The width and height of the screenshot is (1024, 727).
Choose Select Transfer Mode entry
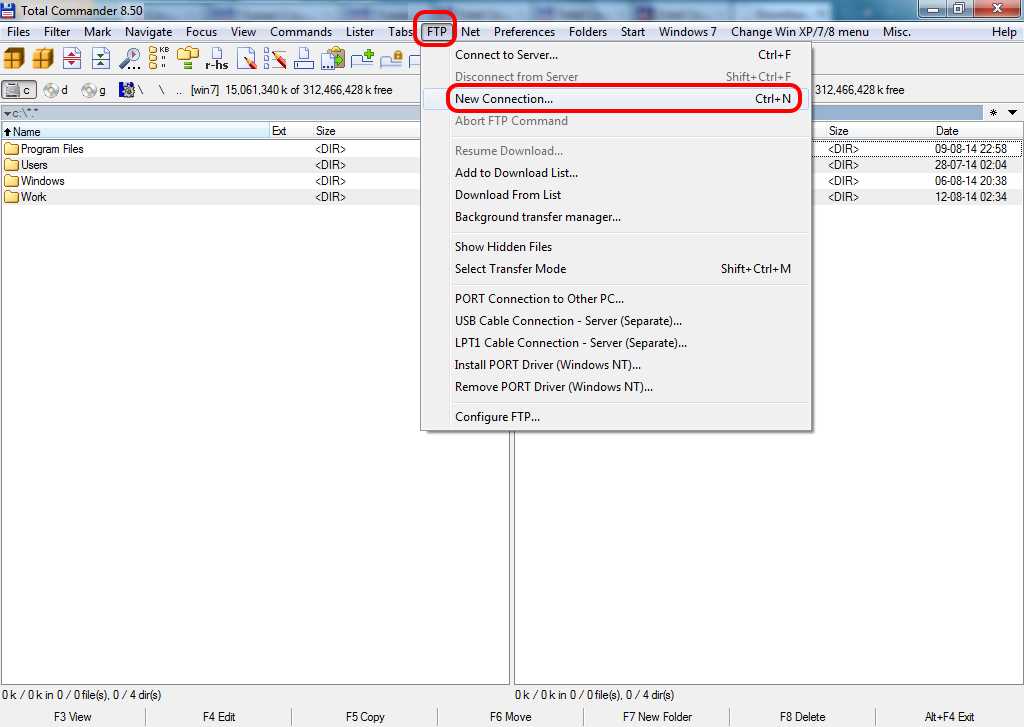click(x=616, y=268)
